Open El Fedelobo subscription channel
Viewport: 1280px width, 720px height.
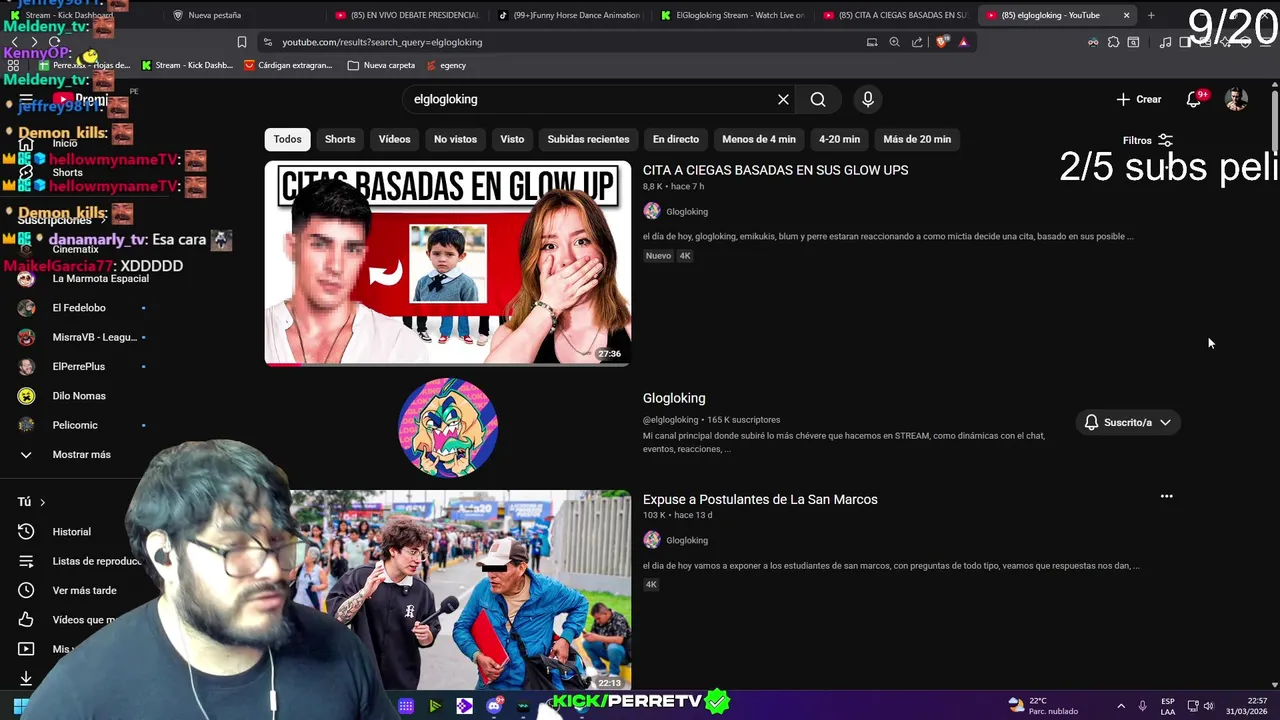tap(79, 308)
